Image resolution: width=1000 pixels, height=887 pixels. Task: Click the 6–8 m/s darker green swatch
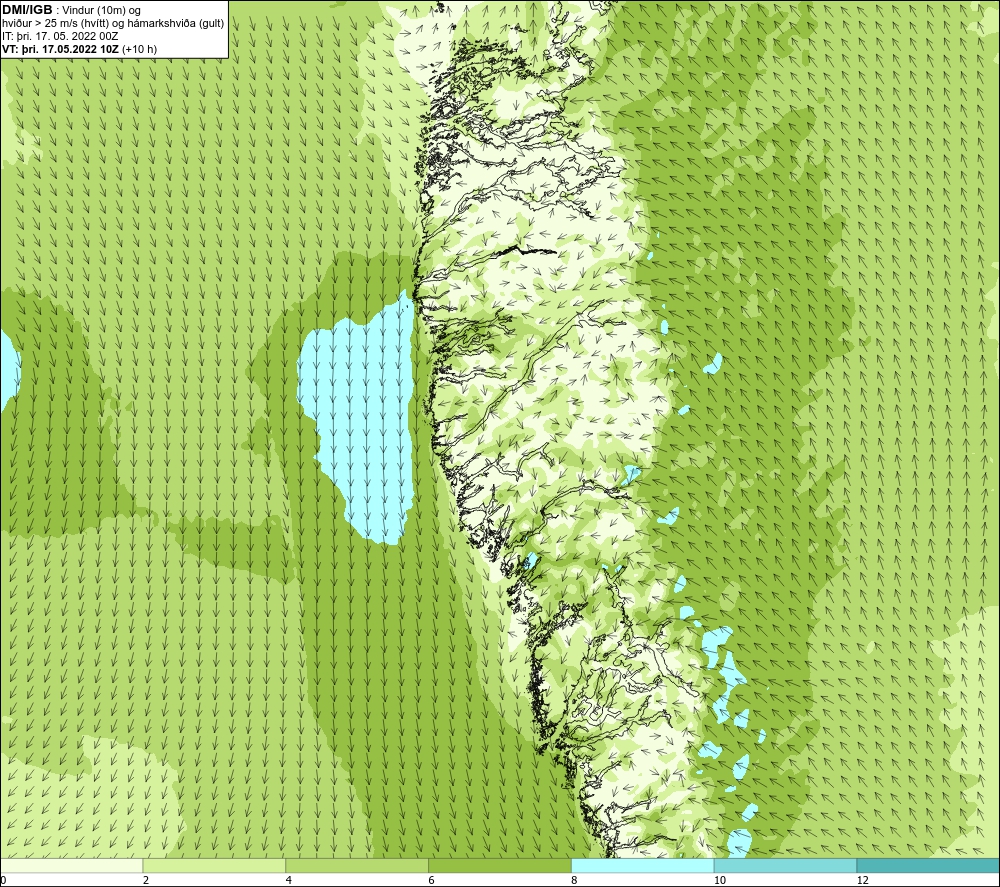coord(500,865)
